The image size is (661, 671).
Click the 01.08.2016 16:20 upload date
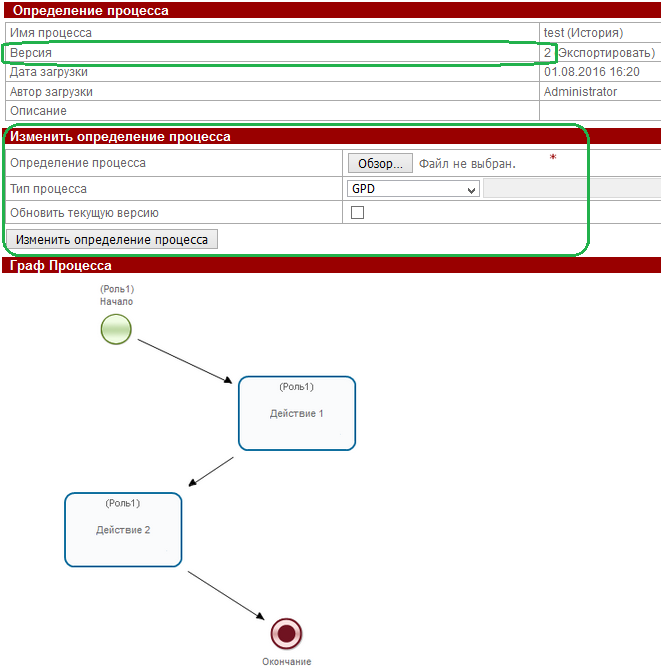tap(592, 72)
